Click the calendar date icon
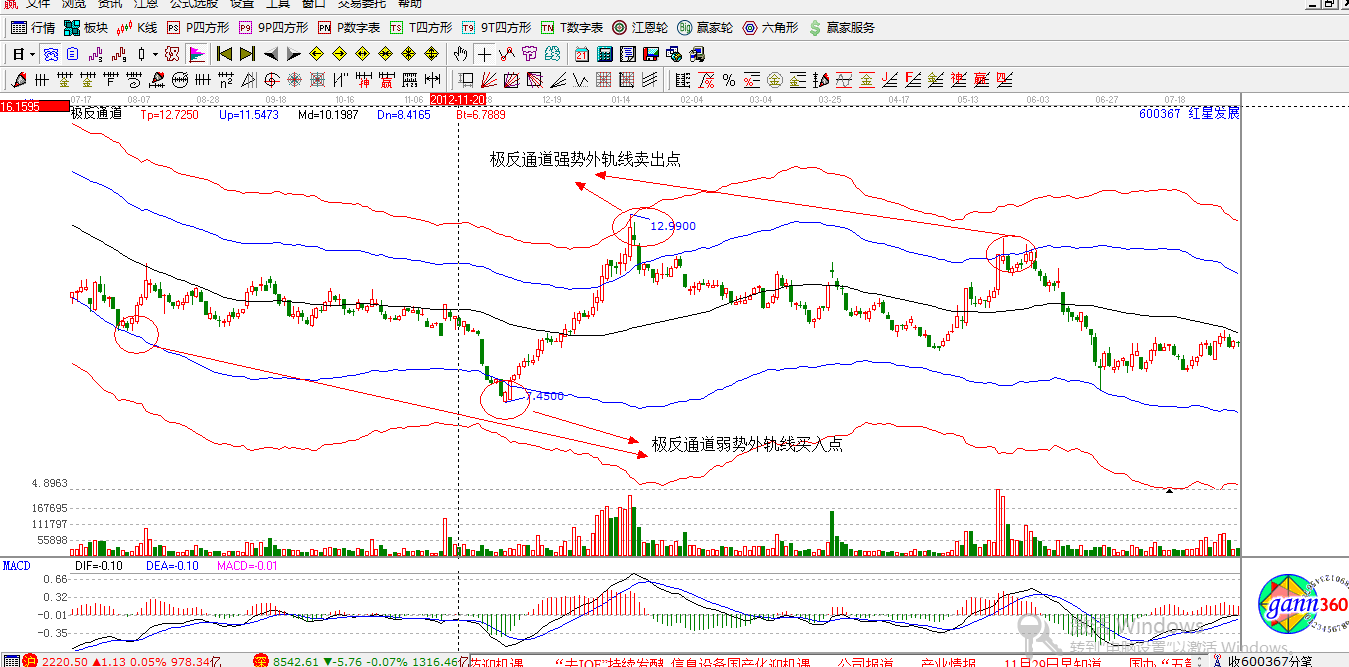Image resolution: width=1349 pixels, height=667 pixels. point(582,54)
